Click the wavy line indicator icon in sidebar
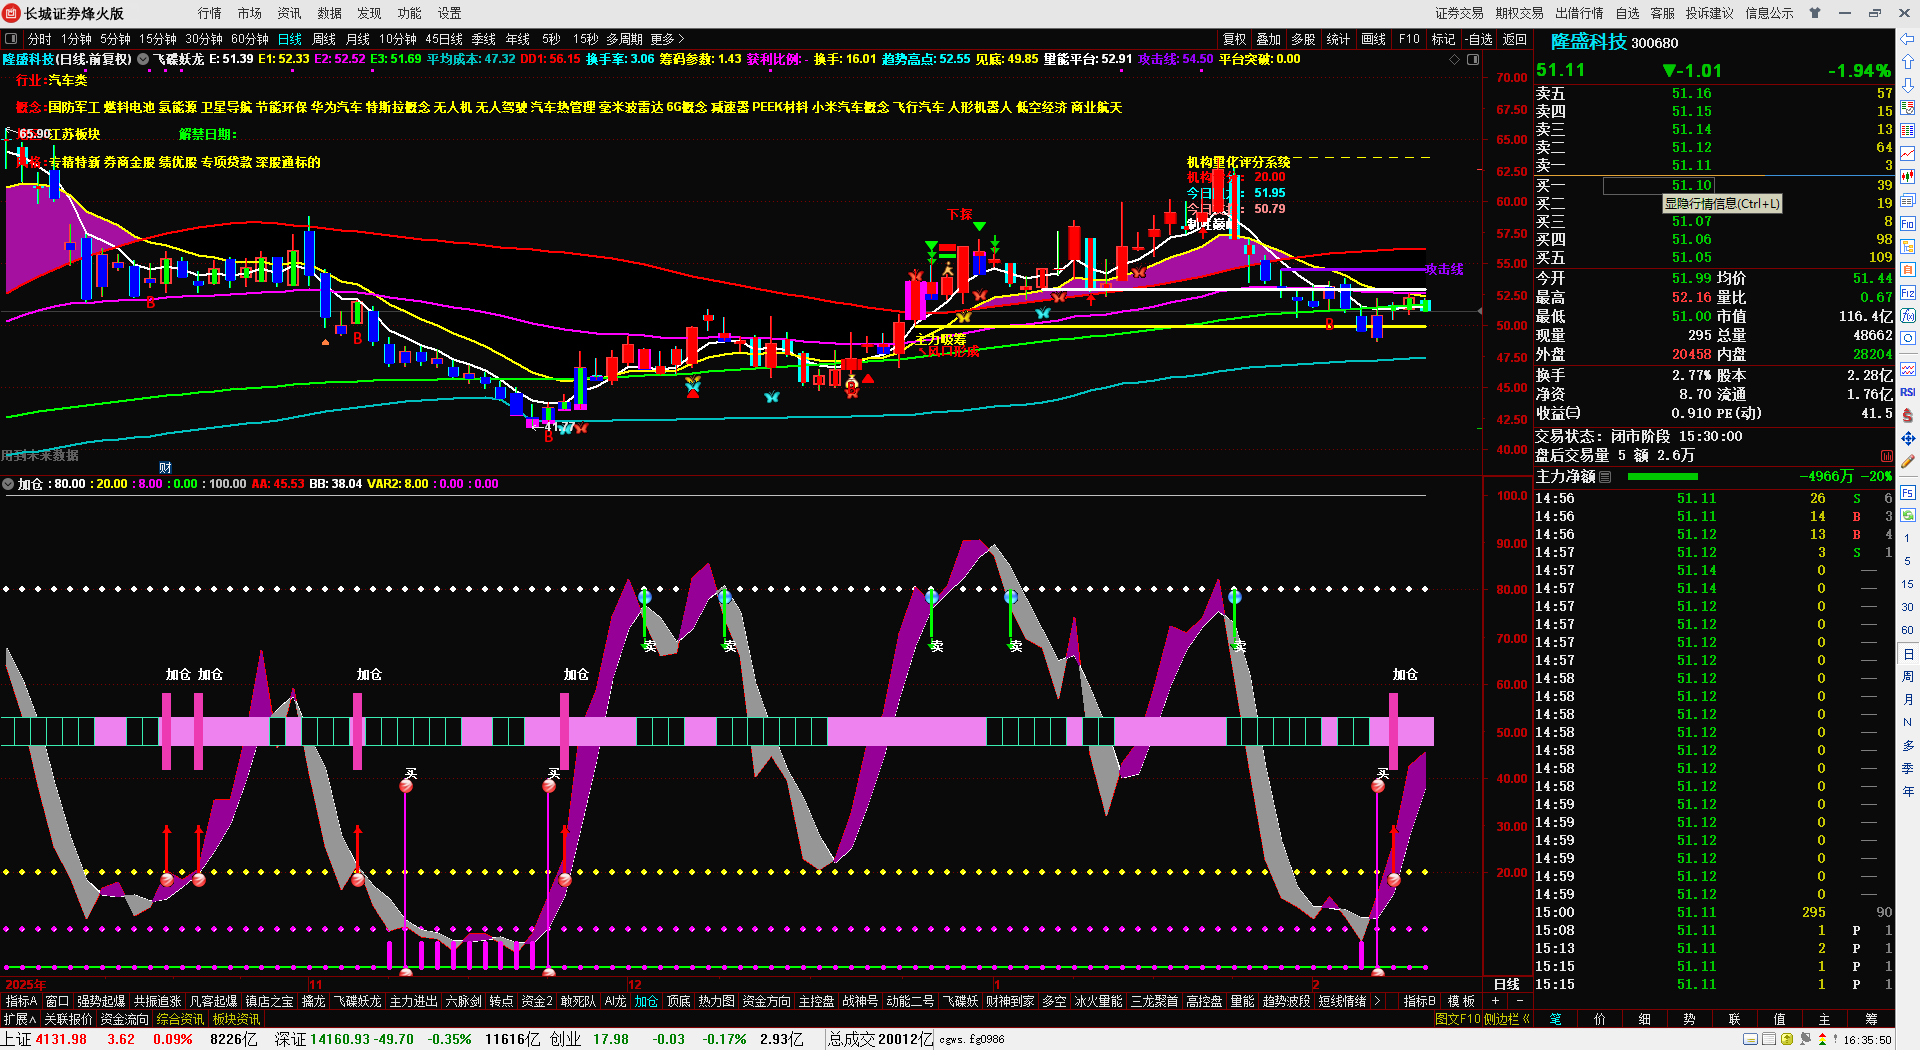Image resolution: width=1920 pixels, height=1050 pixels. pos(1908,369)
